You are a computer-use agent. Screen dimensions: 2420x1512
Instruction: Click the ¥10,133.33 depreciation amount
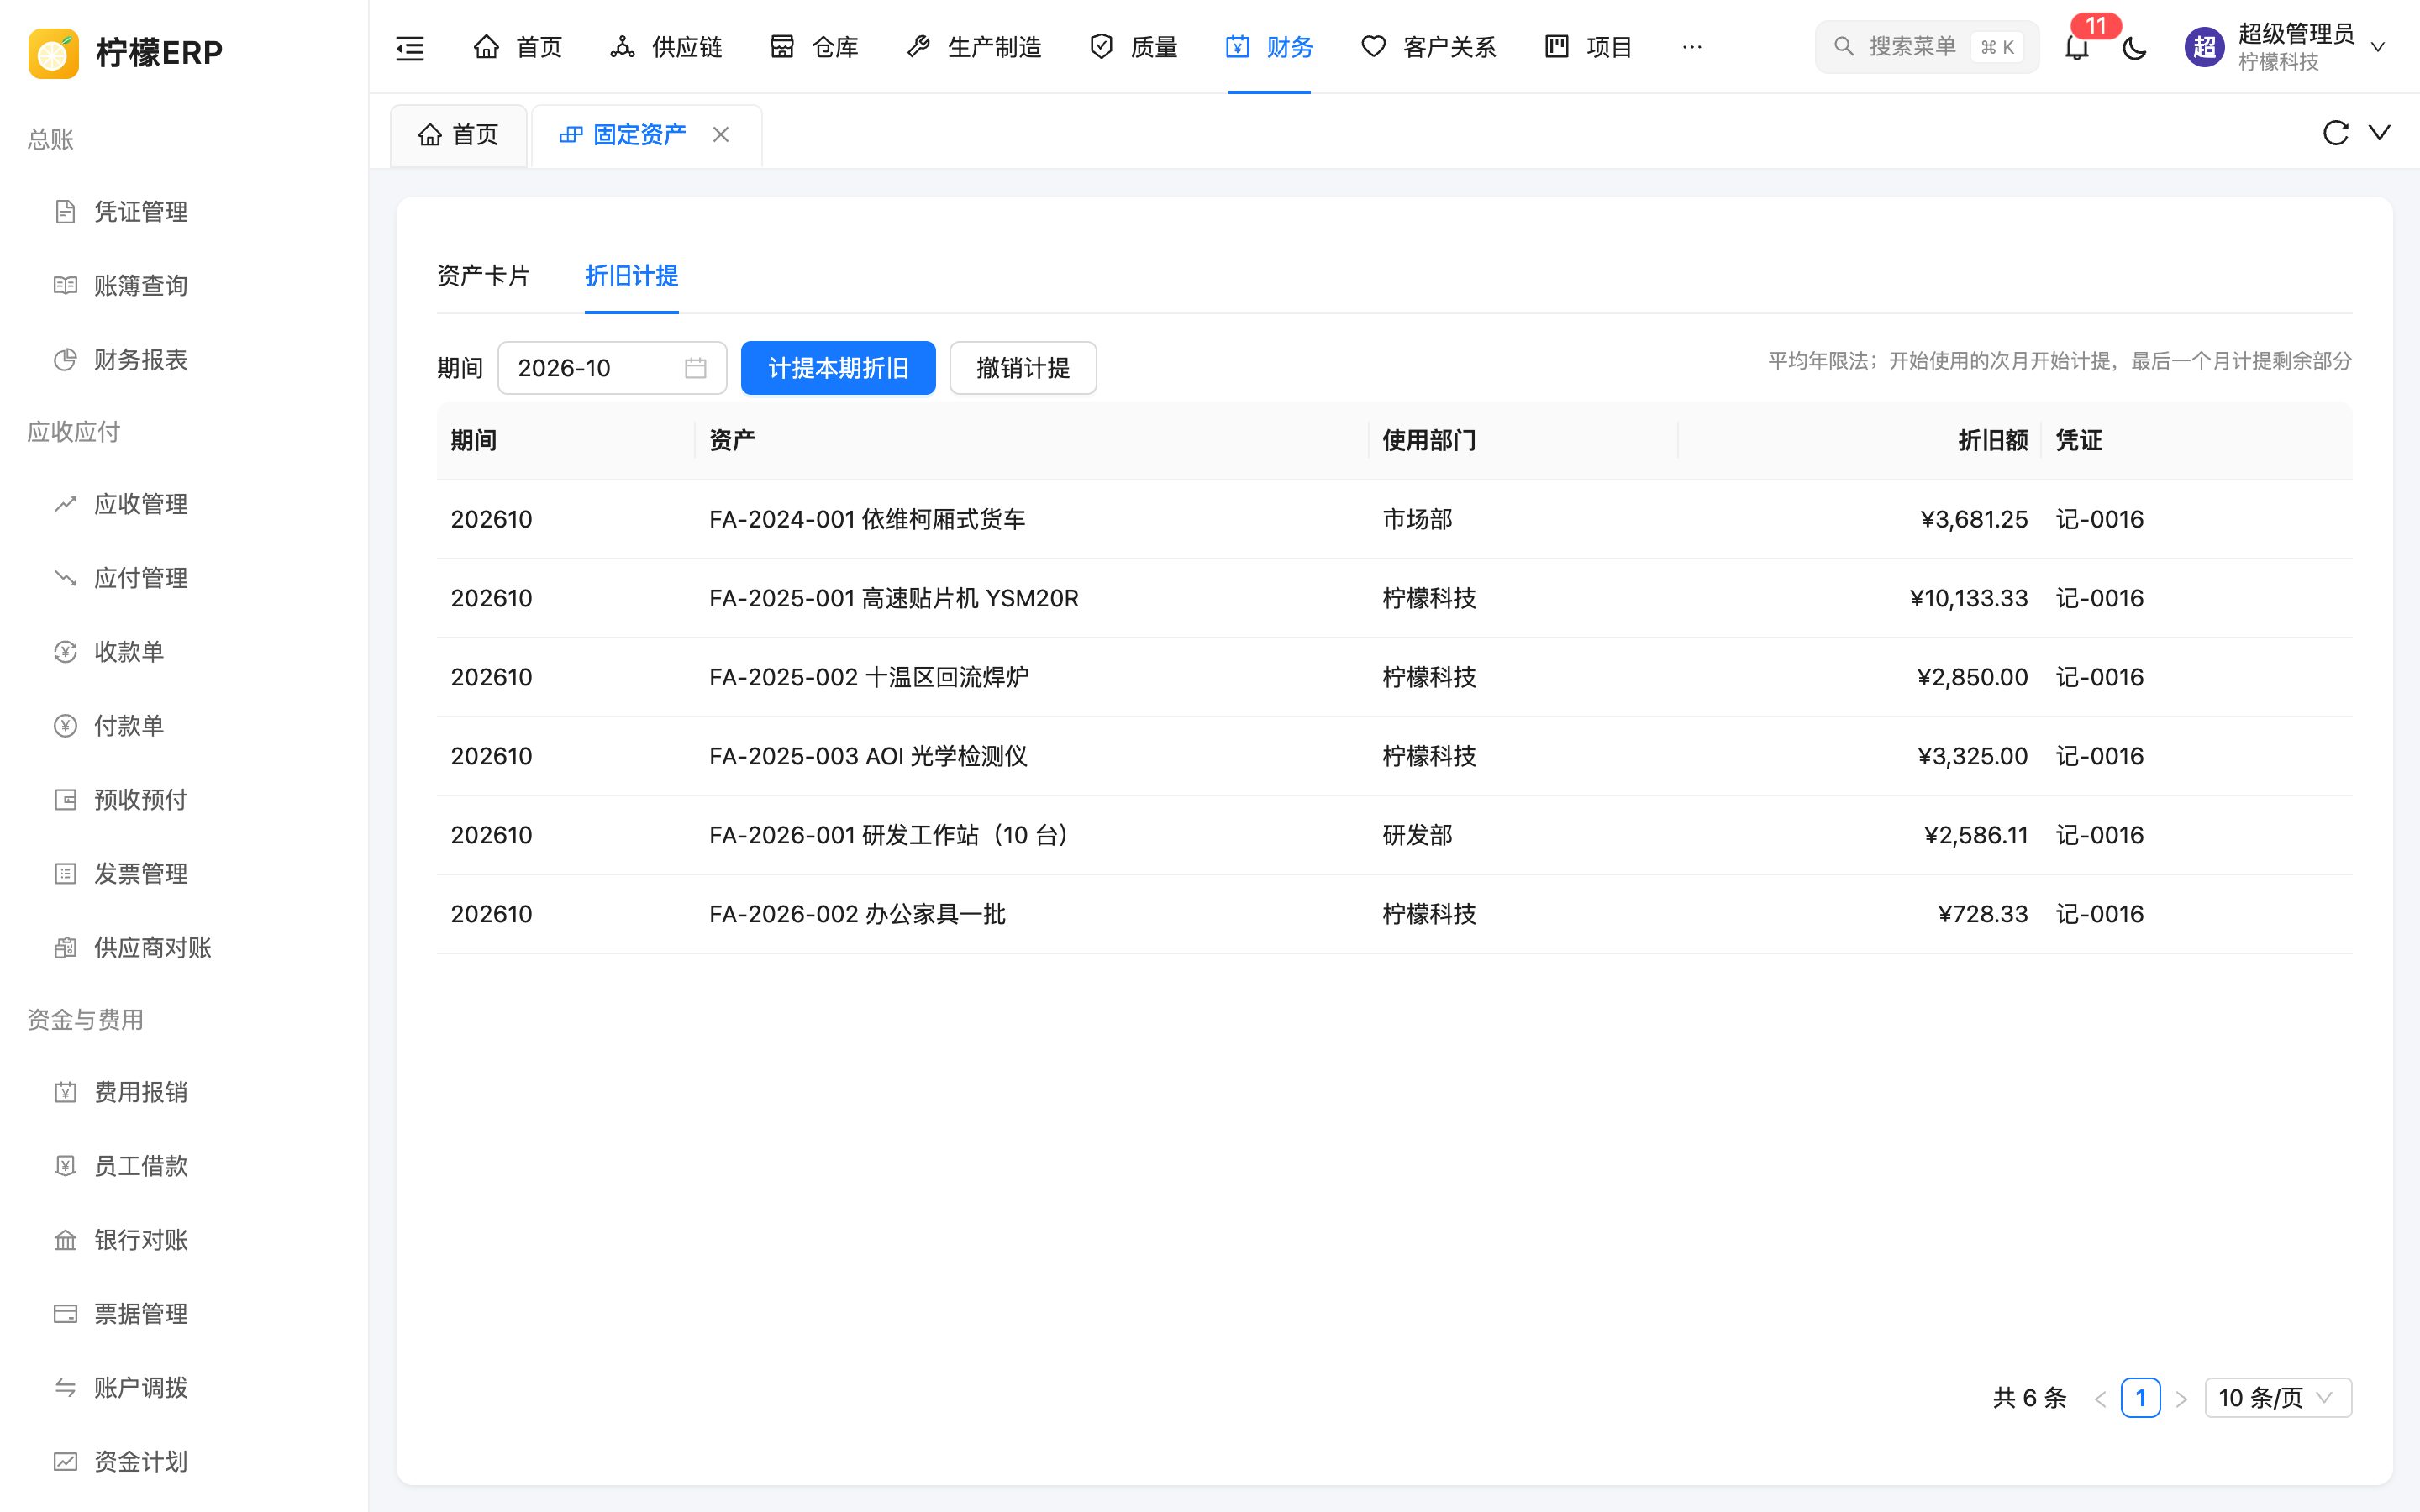click(x=1968, y=598)
